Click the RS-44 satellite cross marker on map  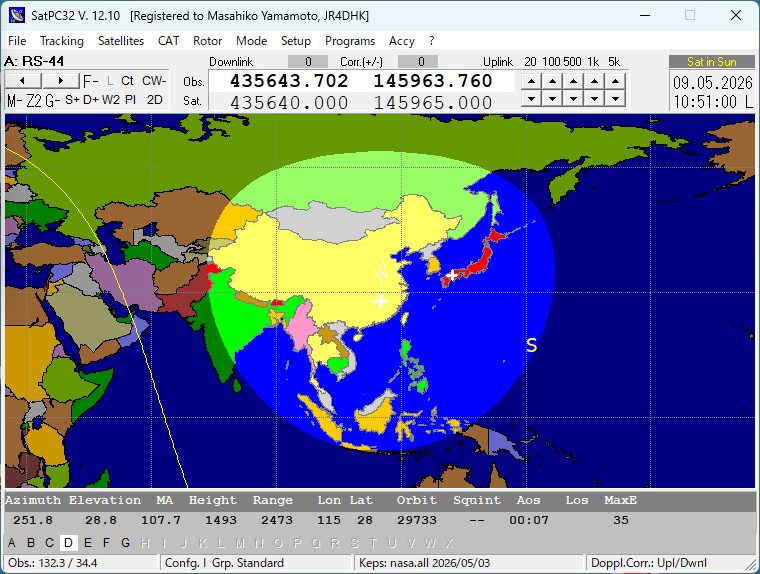click(380, 302)
